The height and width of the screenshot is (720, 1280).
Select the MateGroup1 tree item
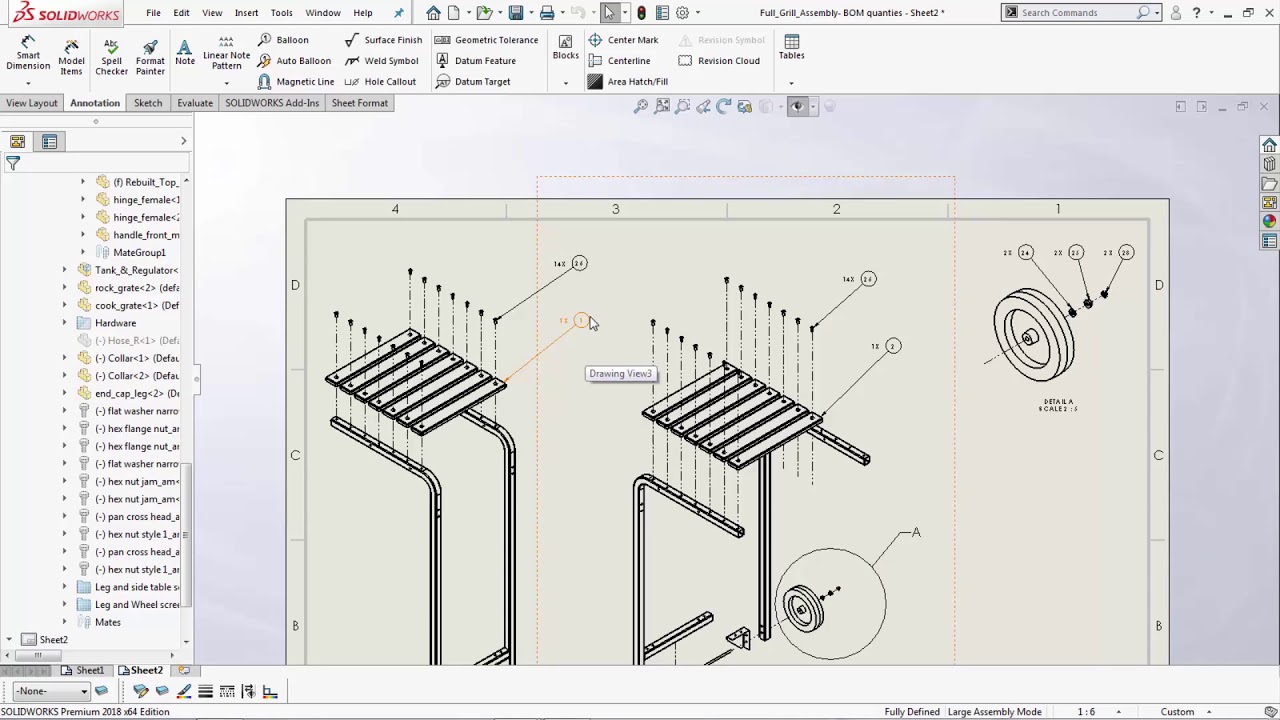point(139,253)
